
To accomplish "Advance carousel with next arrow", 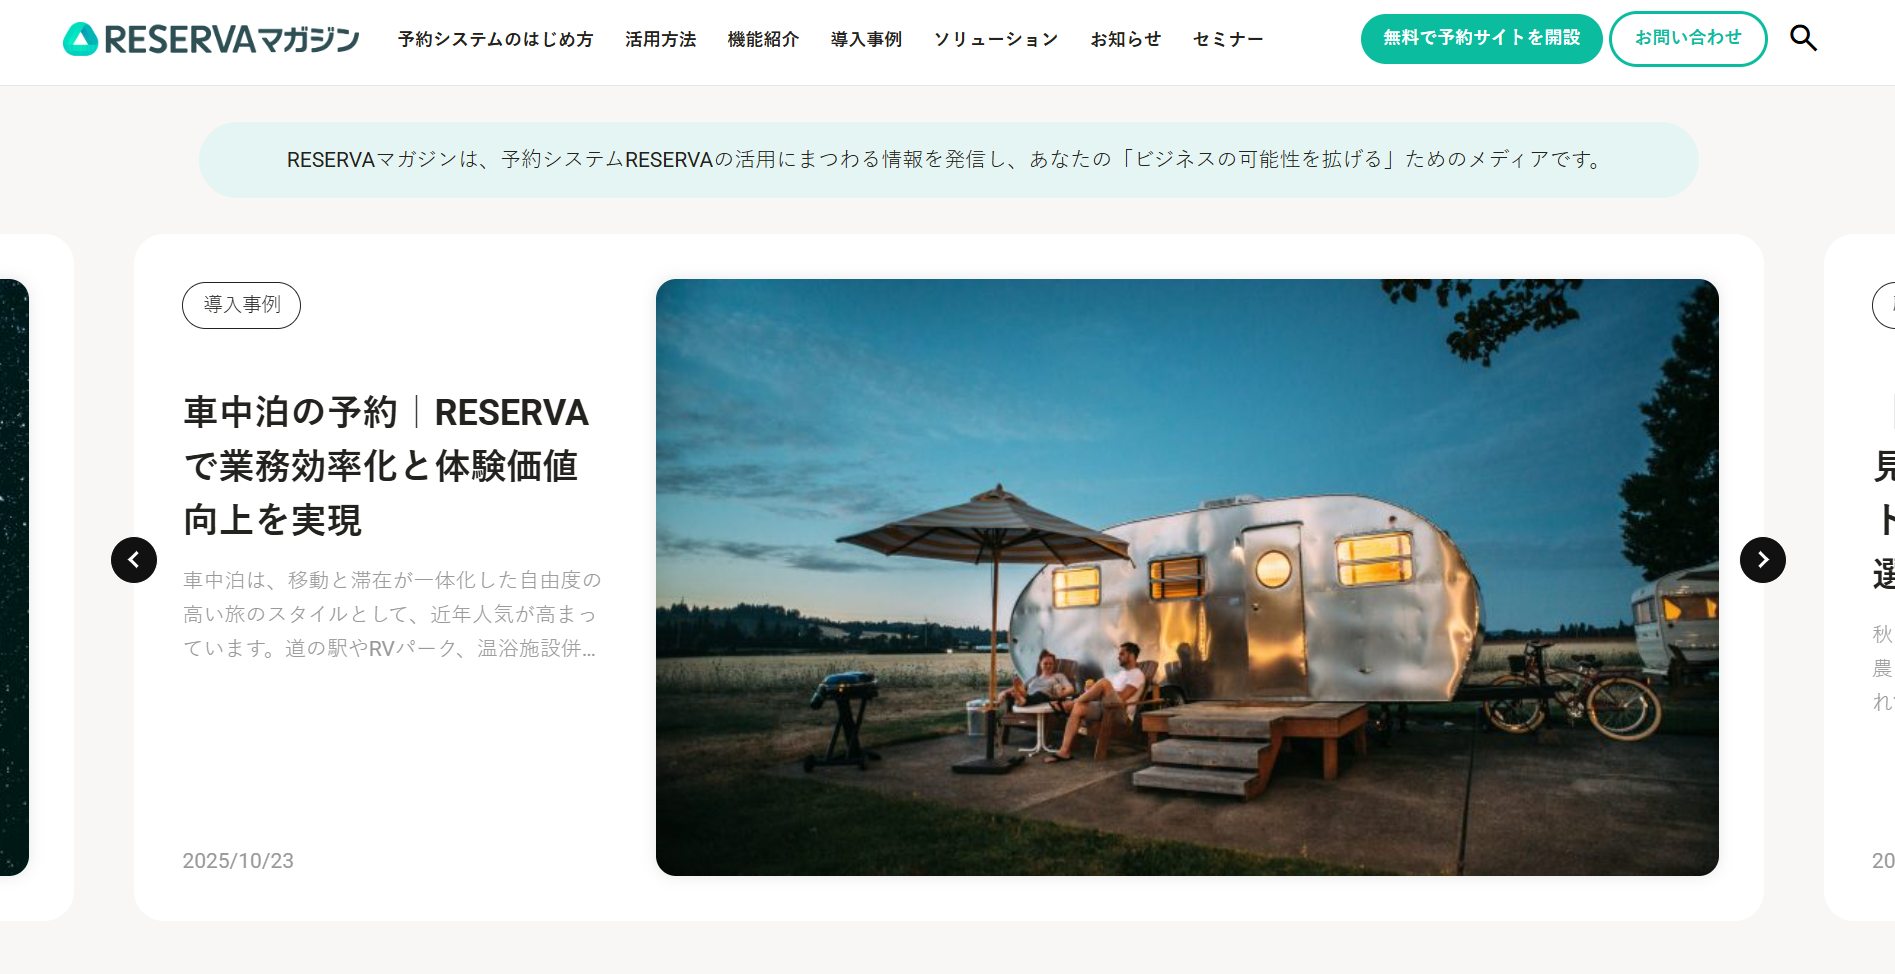I will 1762,560.
